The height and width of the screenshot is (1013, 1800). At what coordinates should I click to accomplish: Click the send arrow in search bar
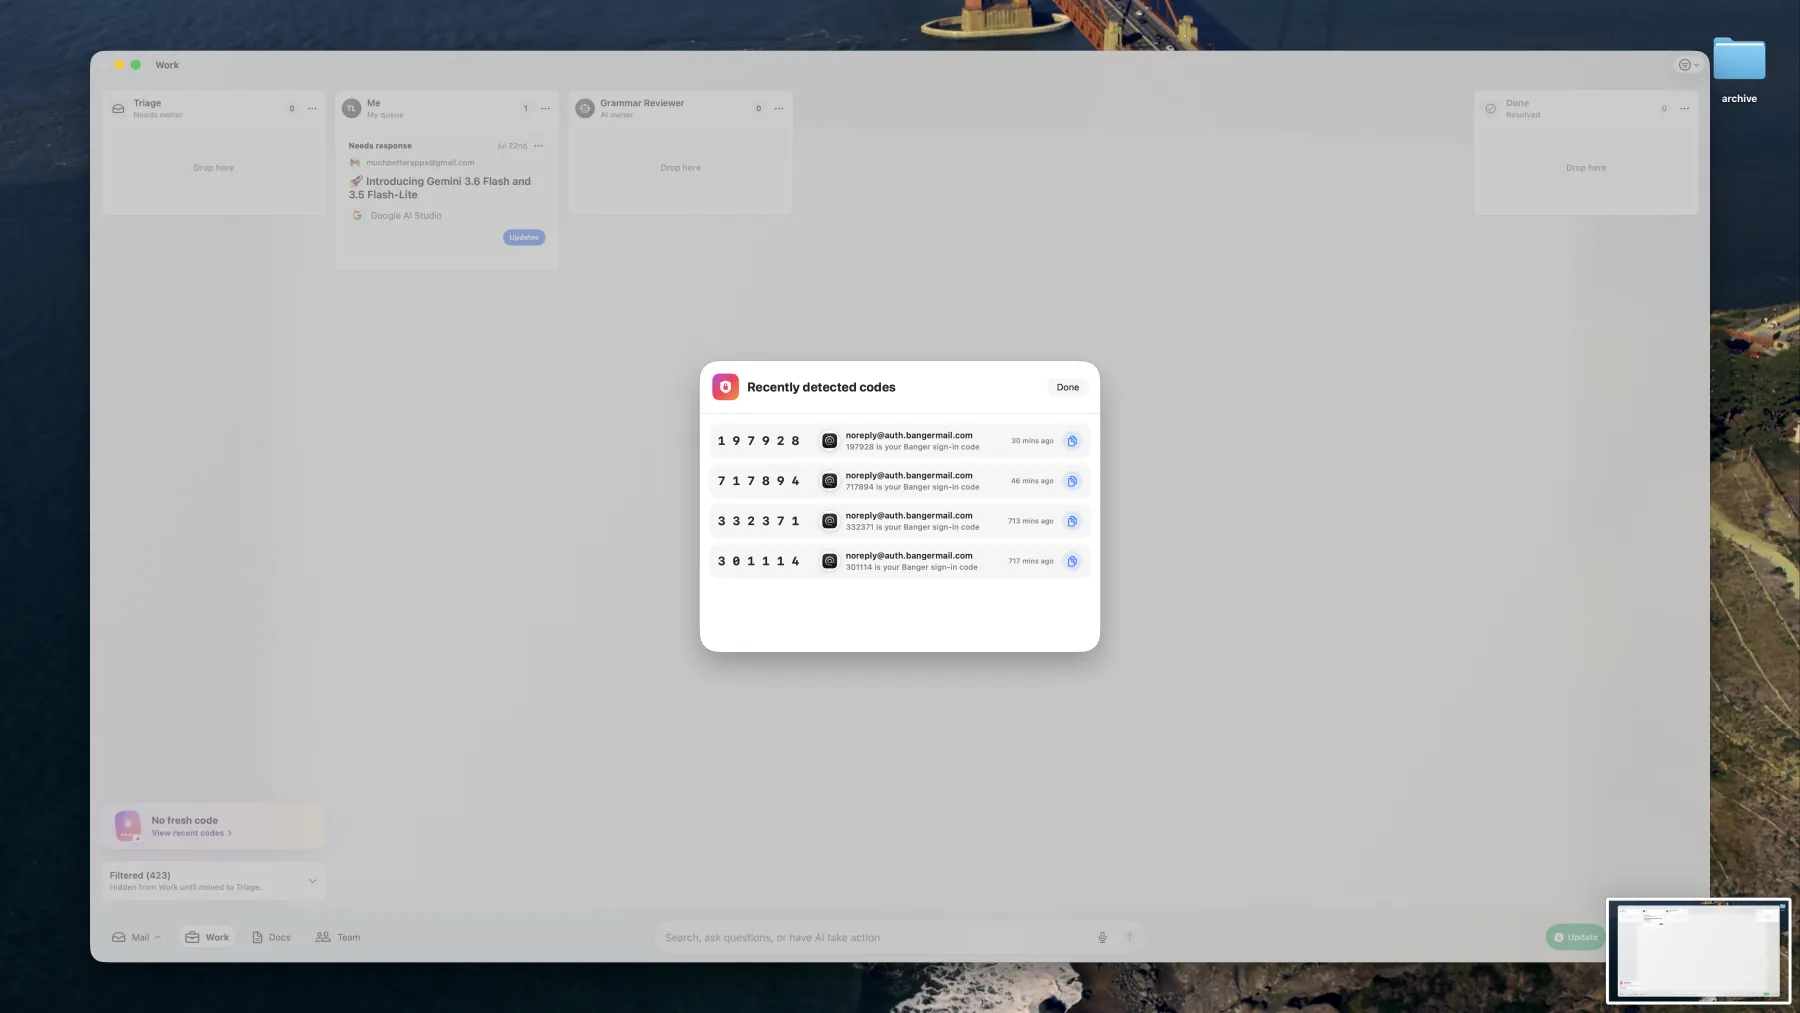click(1129, 937)
